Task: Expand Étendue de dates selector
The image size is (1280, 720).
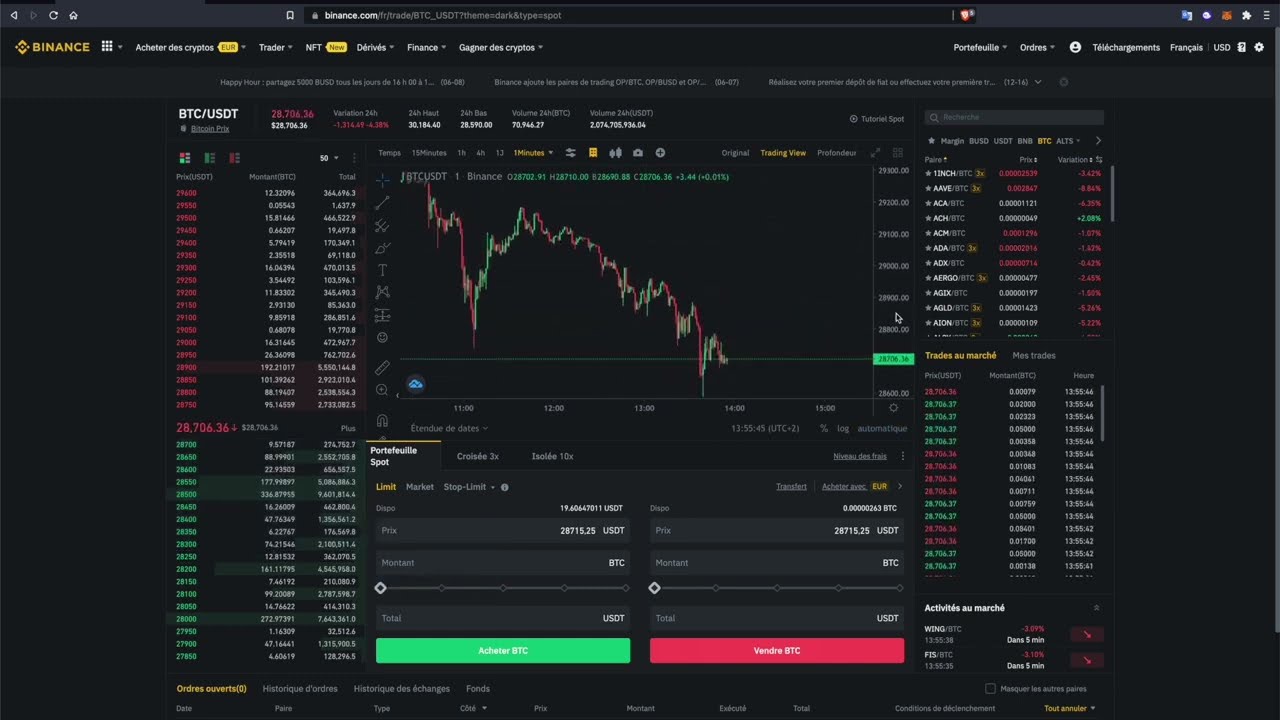Action: pyautogui.click(x=449, y=428)
